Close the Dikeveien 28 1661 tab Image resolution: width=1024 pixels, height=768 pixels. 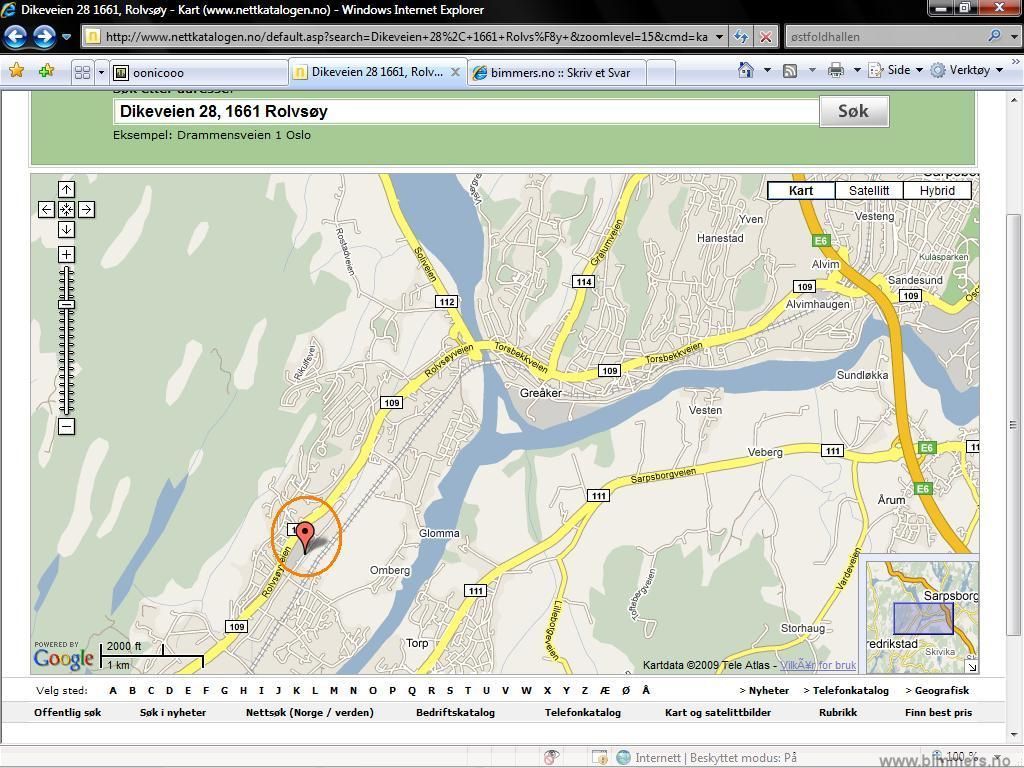[456, 72]
